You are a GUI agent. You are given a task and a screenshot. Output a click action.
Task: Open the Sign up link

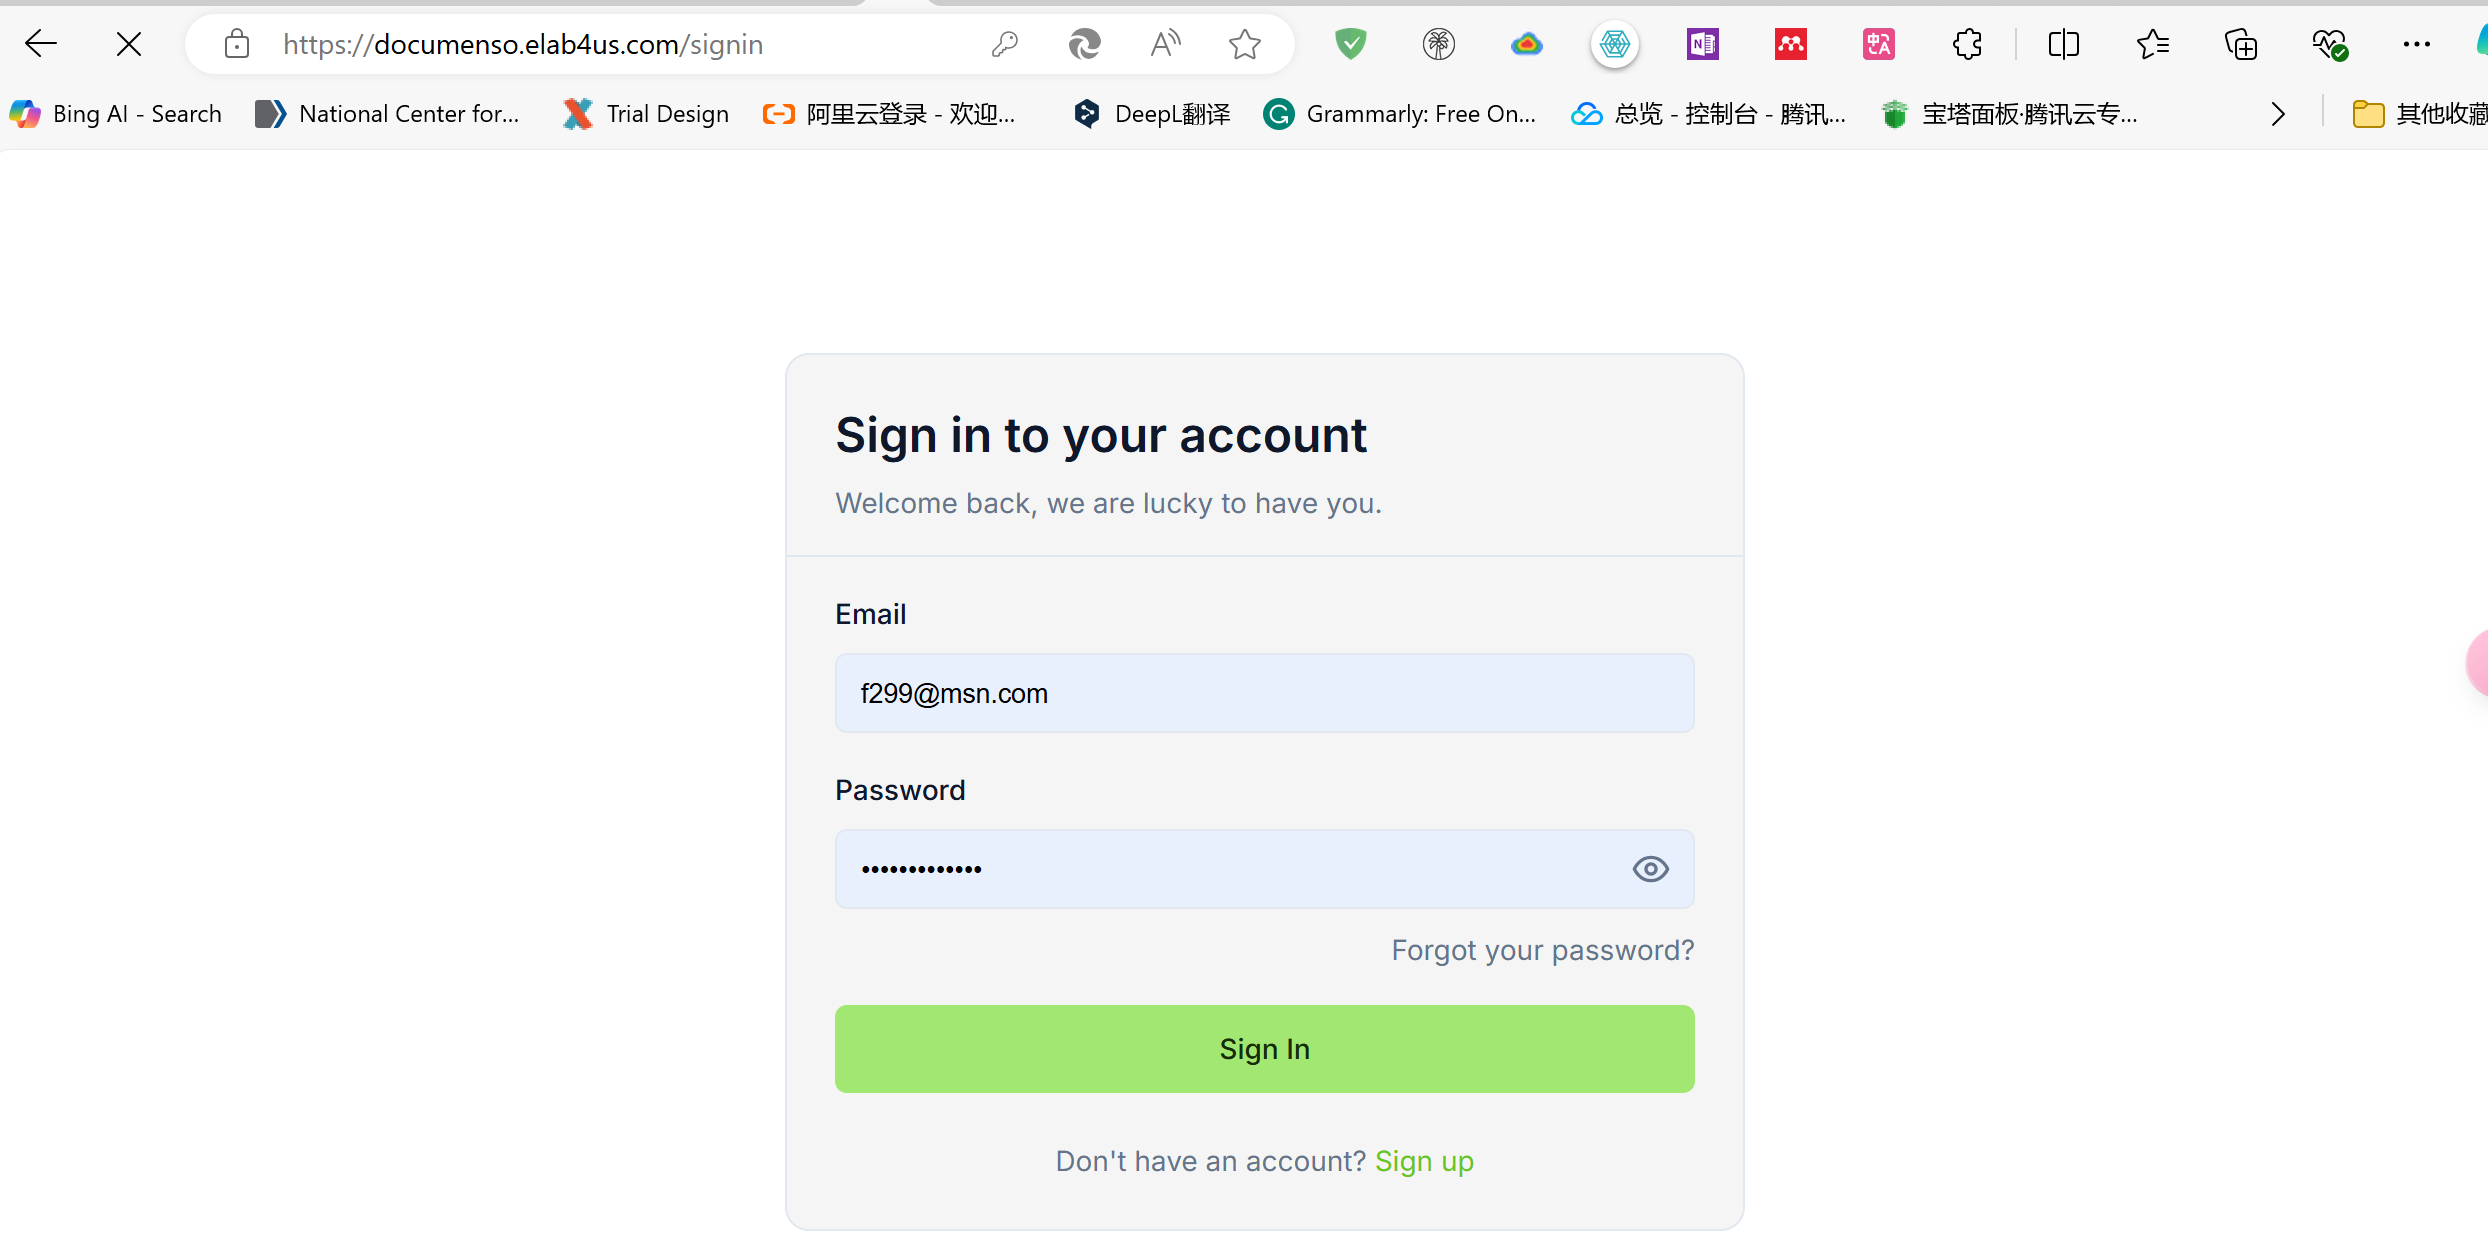[1424, 1161]
